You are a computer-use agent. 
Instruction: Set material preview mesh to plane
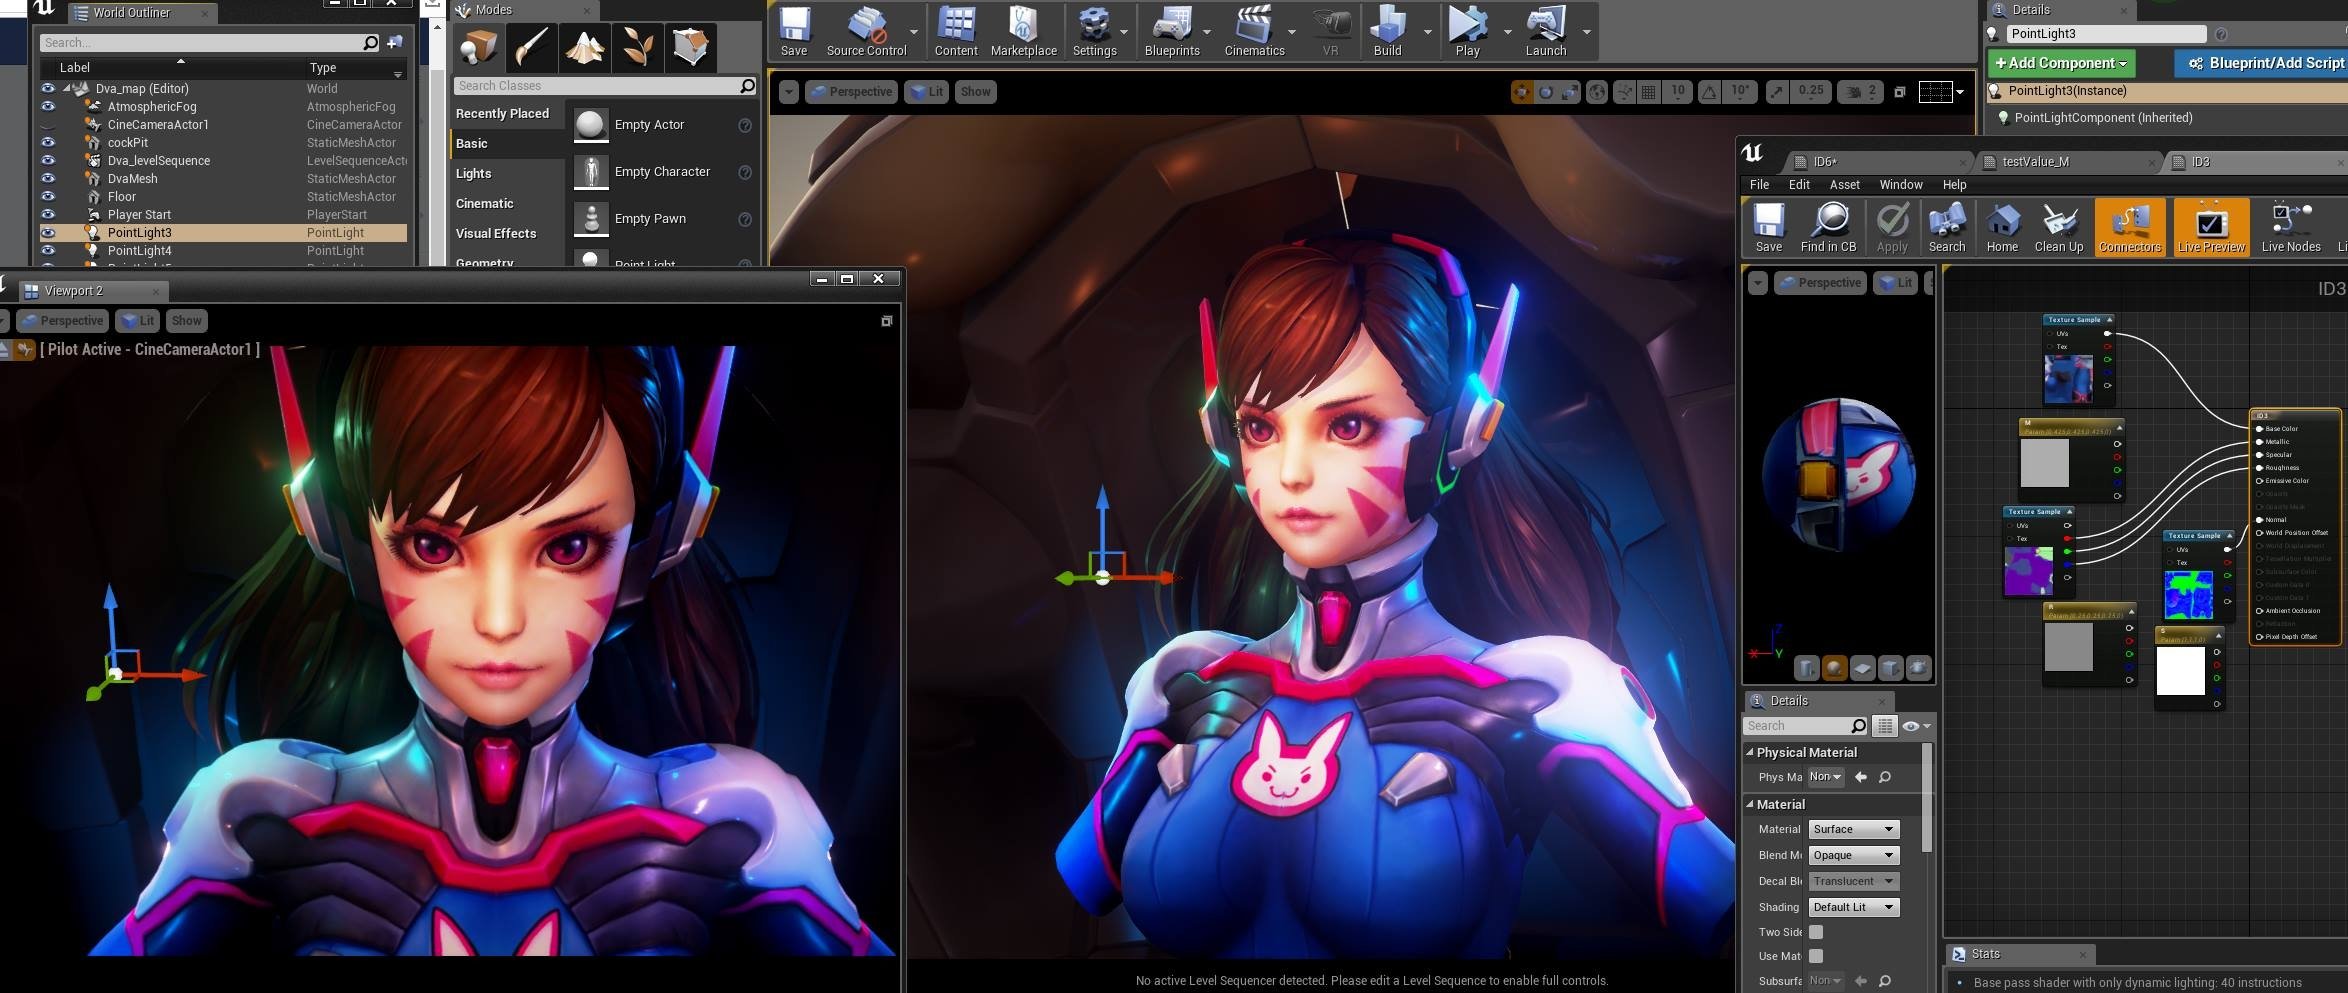[1862, 668]
